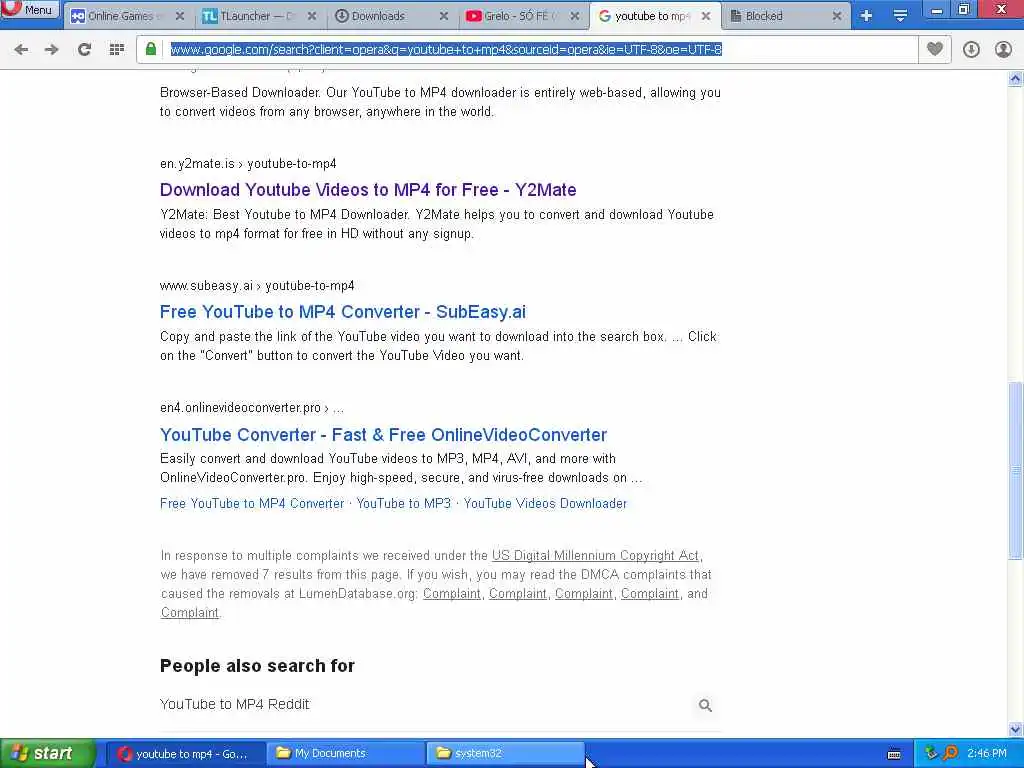Click the vertical scrollbar thumb
This screenshot has height=768, width=1024.
pyautogui.click(x=1016, y=470)
